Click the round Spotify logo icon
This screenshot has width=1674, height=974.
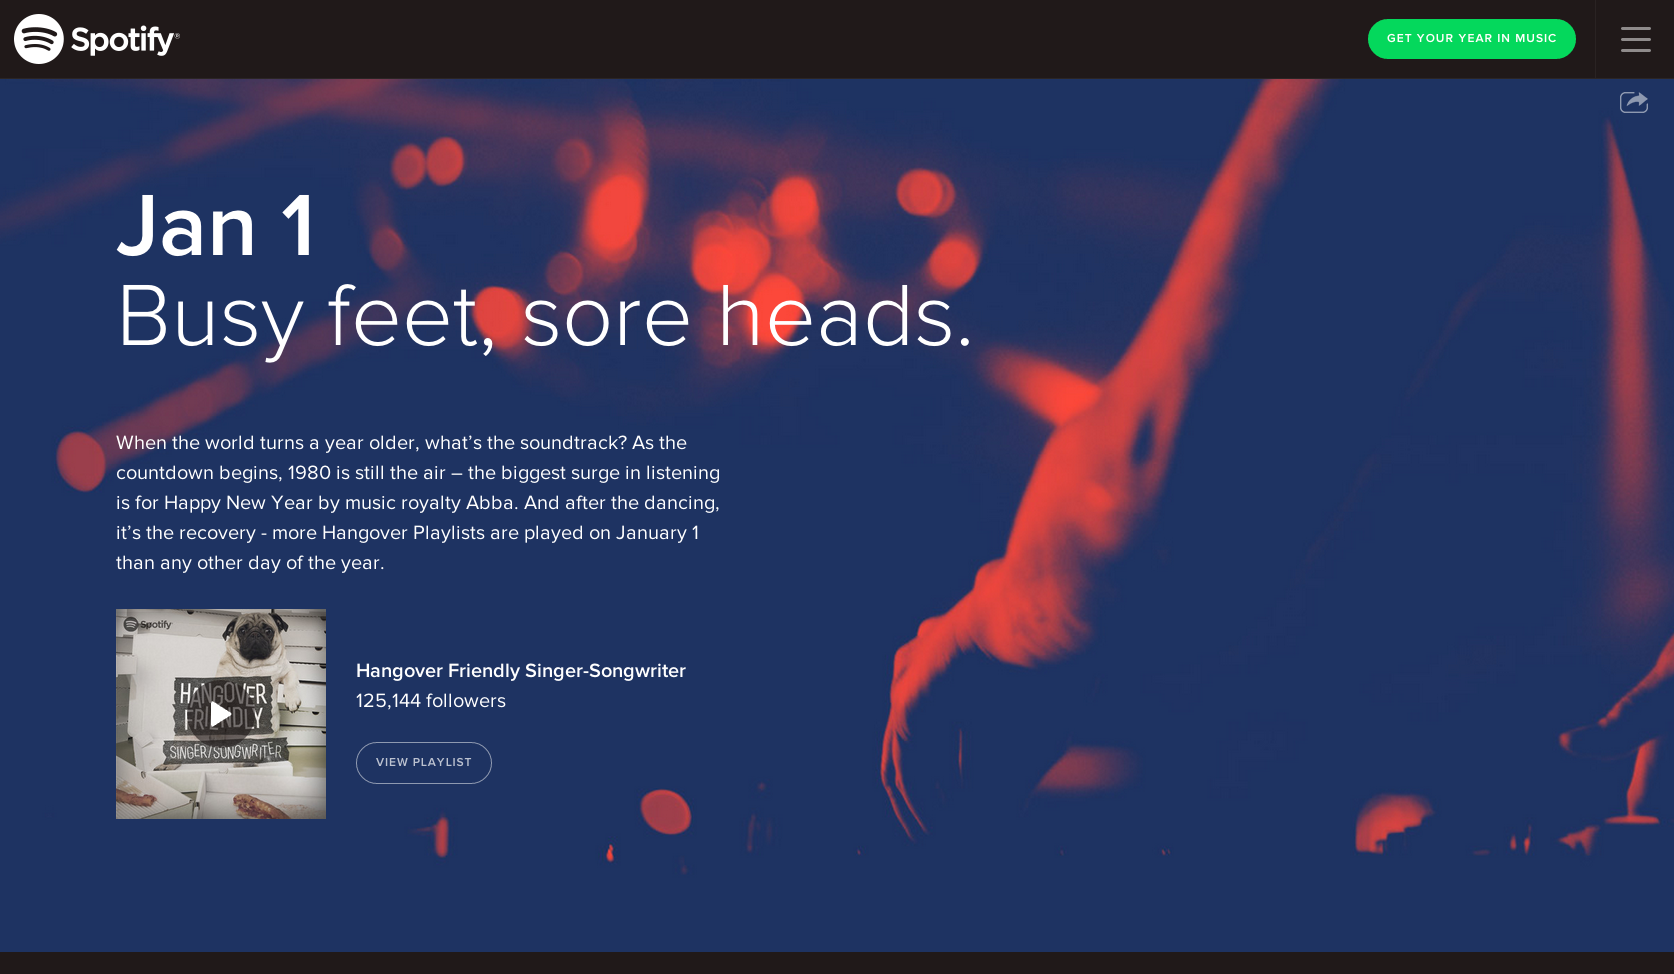pyautogui.click(x=39, y=39)
